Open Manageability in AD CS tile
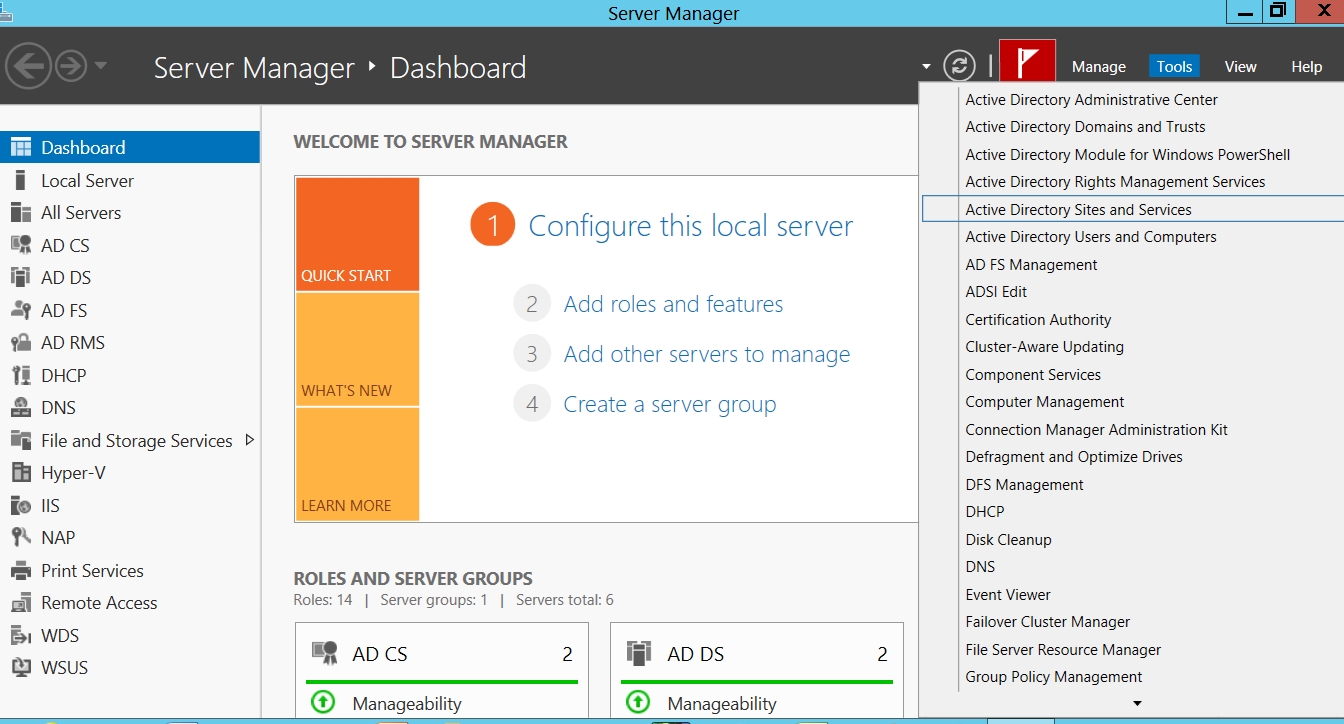Screen dimensions: 1344x724 click(407, 704)
